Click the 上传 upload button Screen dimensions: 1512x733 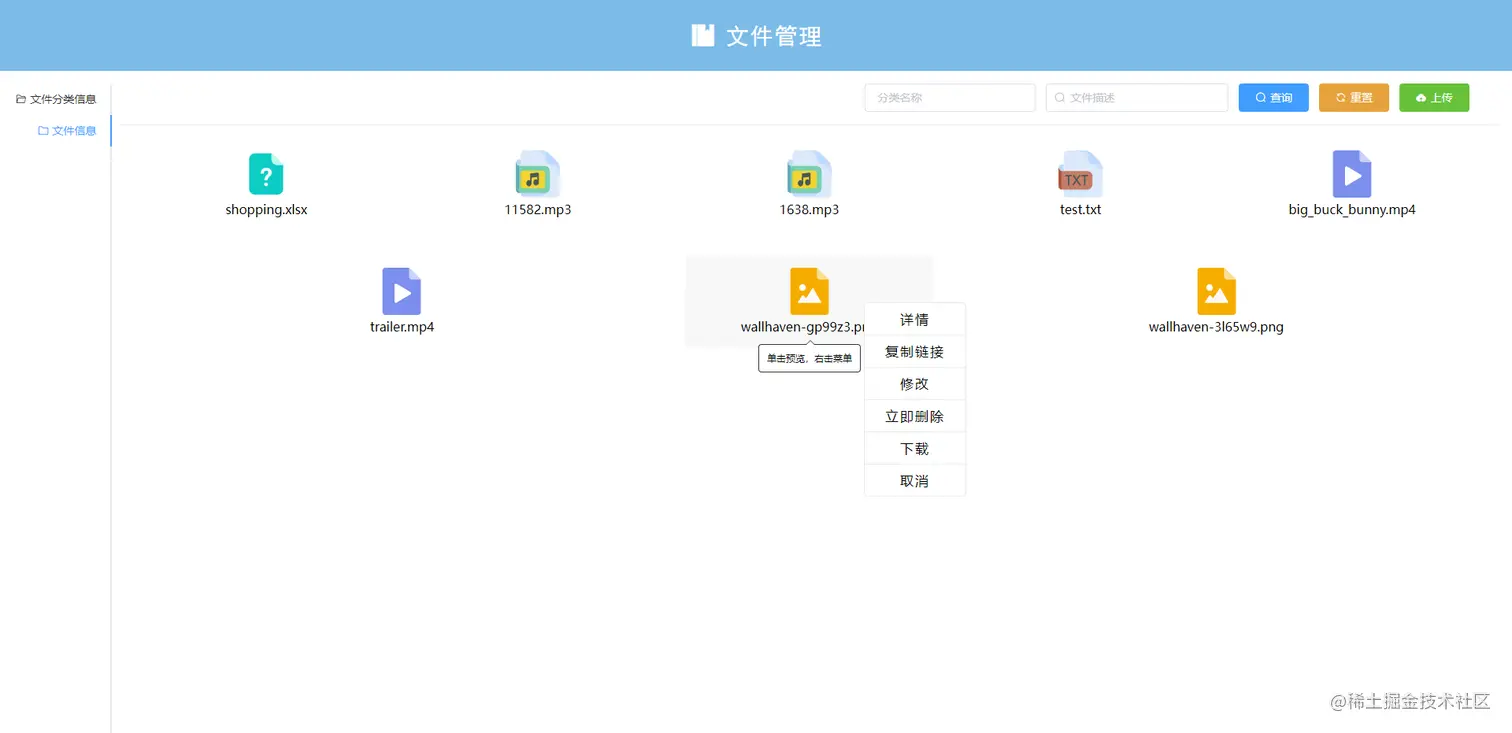tap(1434, 97)
